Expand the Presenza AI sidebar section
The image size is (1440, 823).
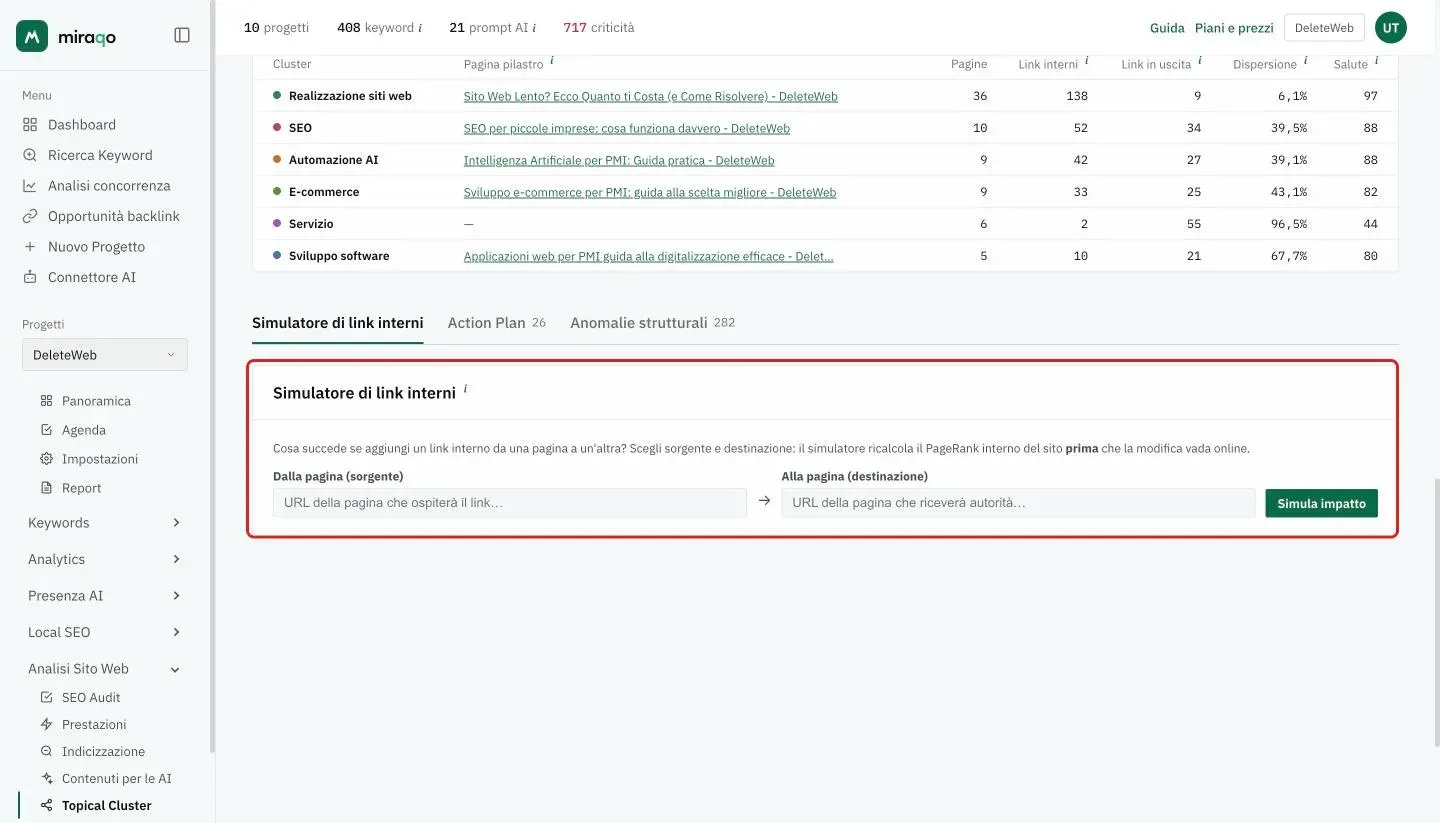point(105,596)
